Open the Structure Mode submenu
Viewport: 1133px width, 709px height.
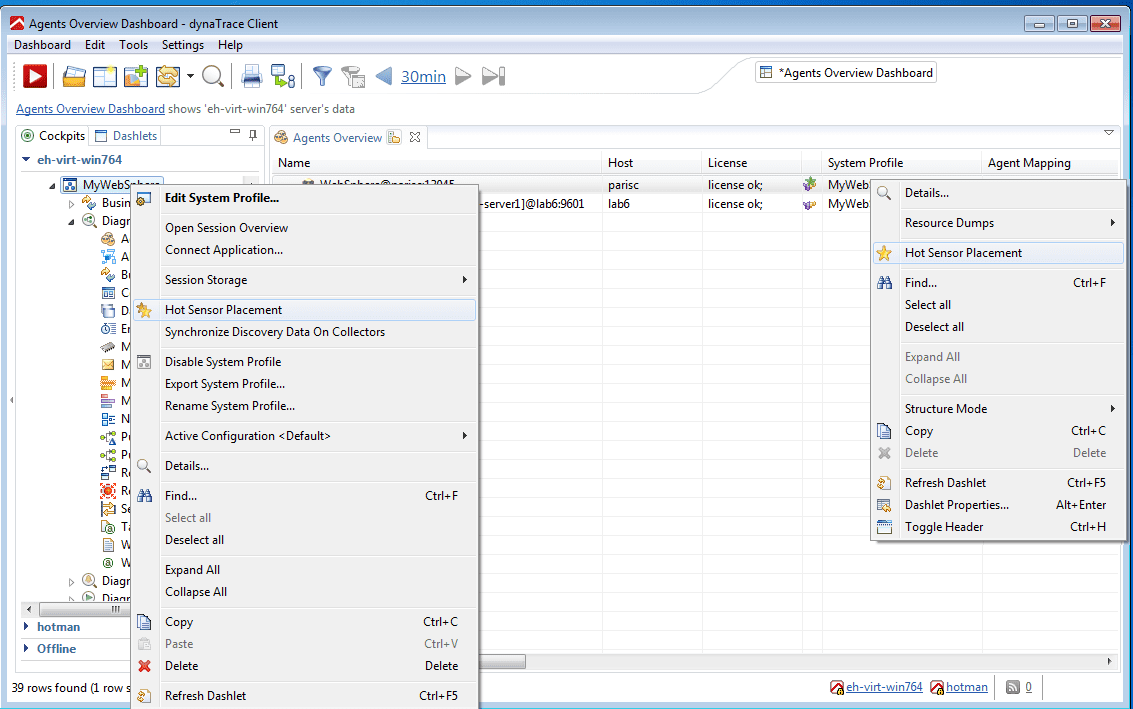tap(998, 409)
